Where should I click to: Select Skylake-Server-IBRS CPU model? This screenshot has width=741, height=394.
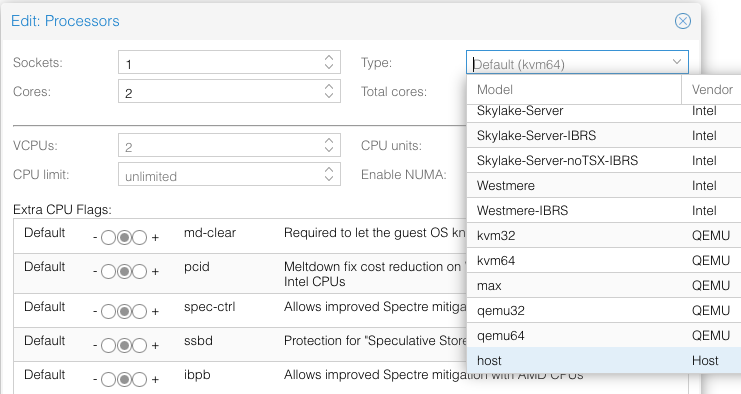tap(604, 136)
